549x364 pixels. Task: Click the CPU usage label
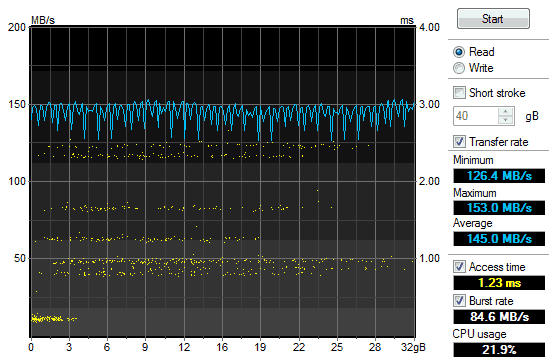tap(479, 334)
